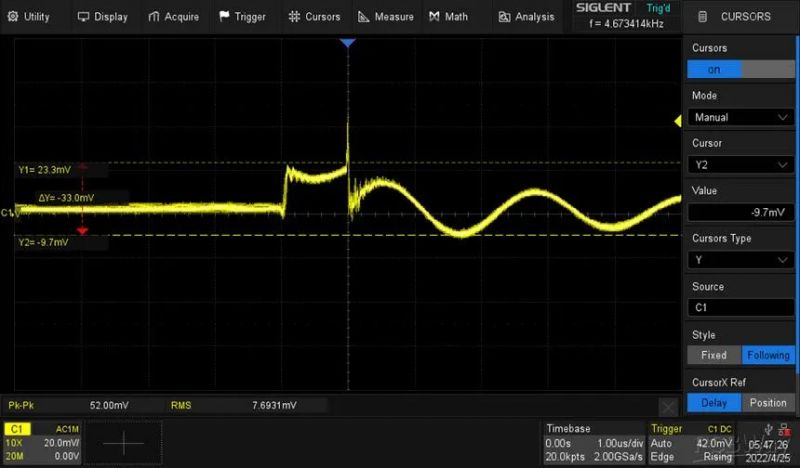Viewport: 800px width, 468px height.
Task: Click the Pk-Pk measurement label
Action: [21, 405]
